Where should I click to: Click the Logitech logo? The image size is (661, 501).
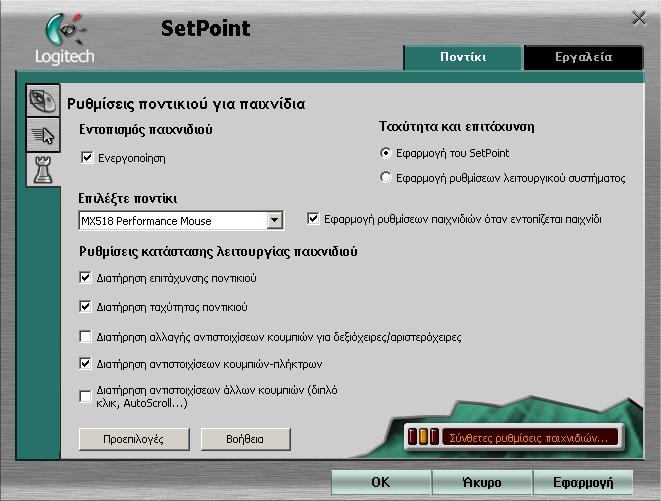pyautogui.click(x=64, y=40)
